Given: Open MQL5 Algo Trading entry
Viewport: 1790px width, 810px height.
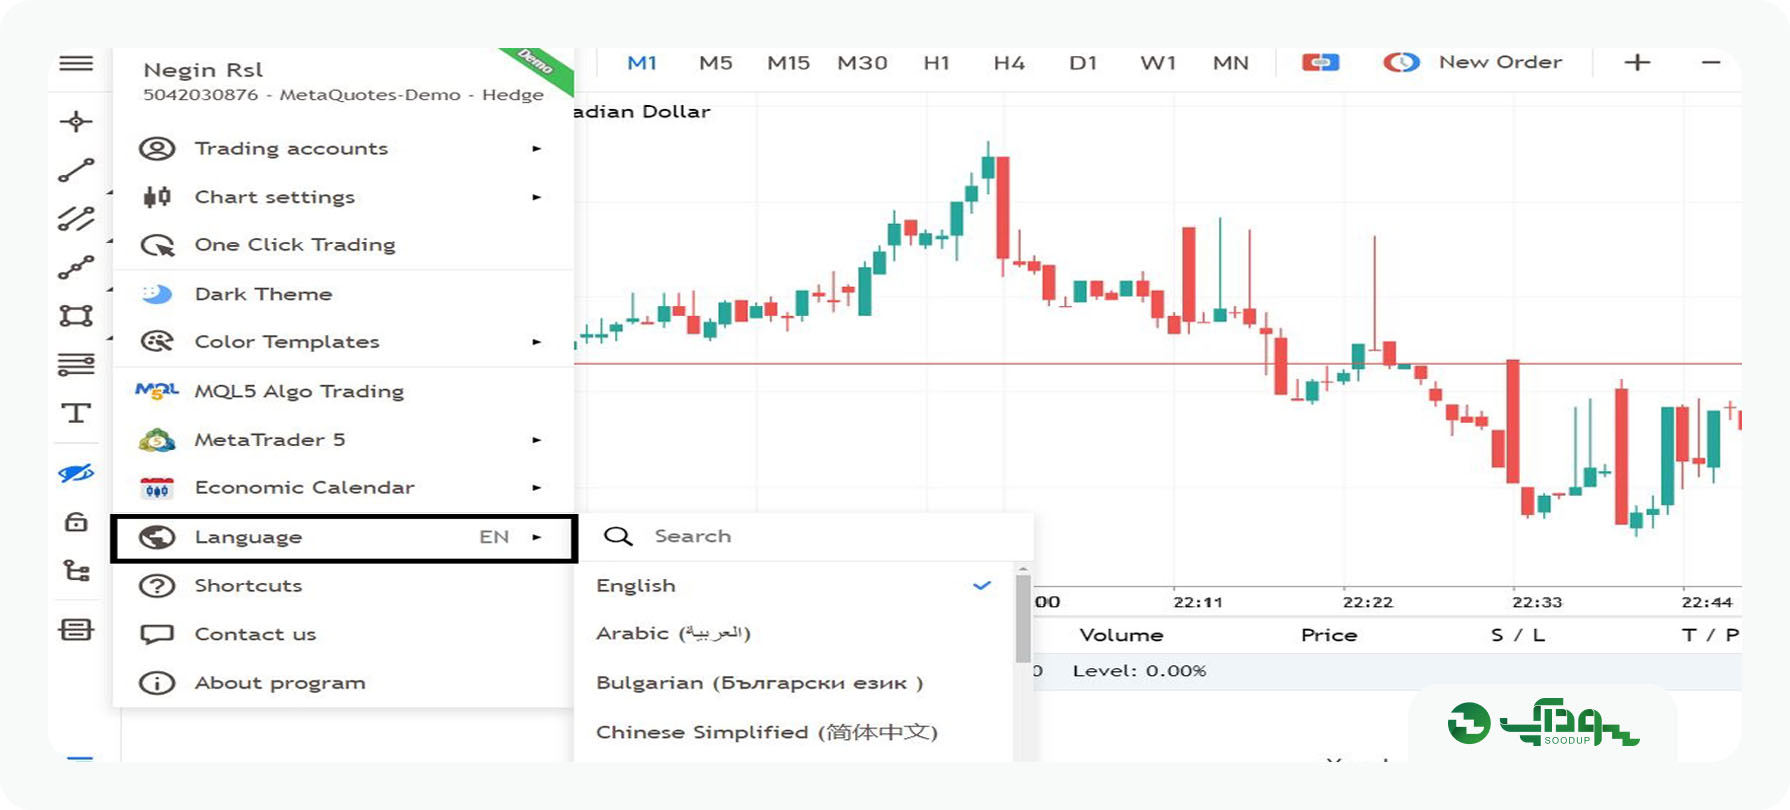Looking at the screenshot, I should (343, 391).
